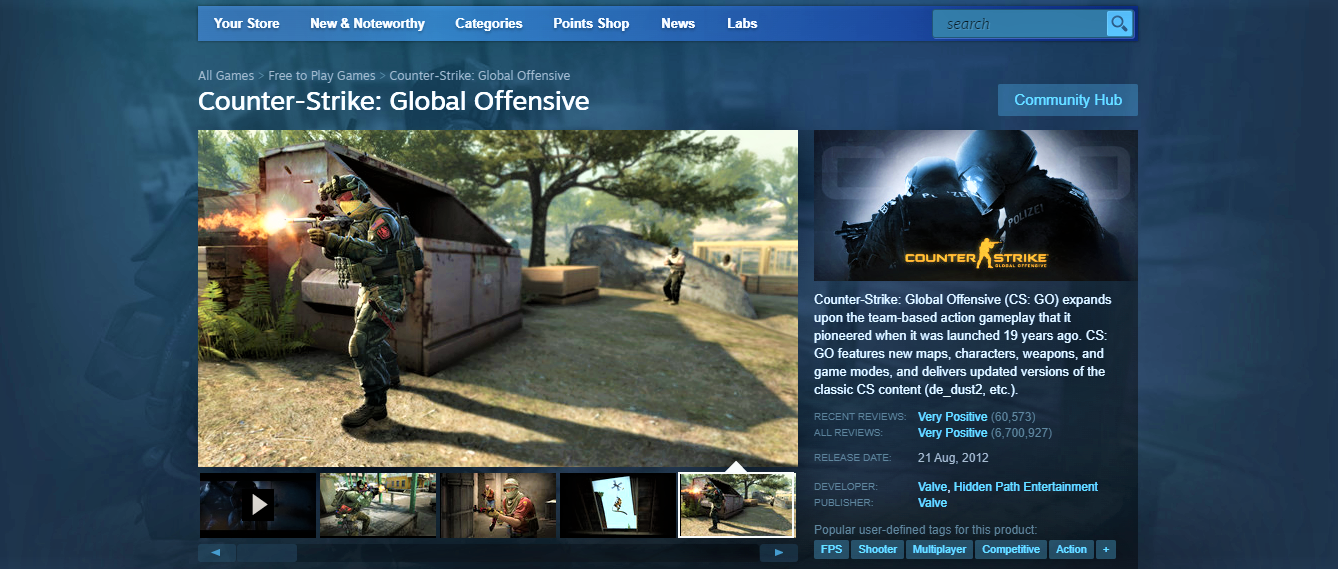Open the All Games breadcrumb link
This screenshot has height=569, width=1338.
click(x=225, y=76)
